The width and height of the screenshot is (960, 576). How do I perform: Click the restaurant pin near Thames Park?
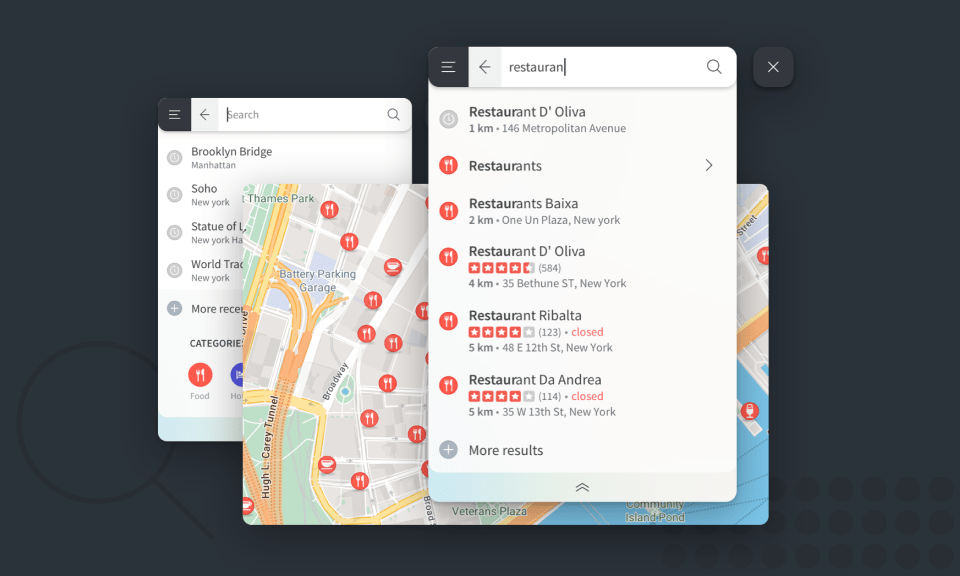pyautogui.click(x=330, y=210)
